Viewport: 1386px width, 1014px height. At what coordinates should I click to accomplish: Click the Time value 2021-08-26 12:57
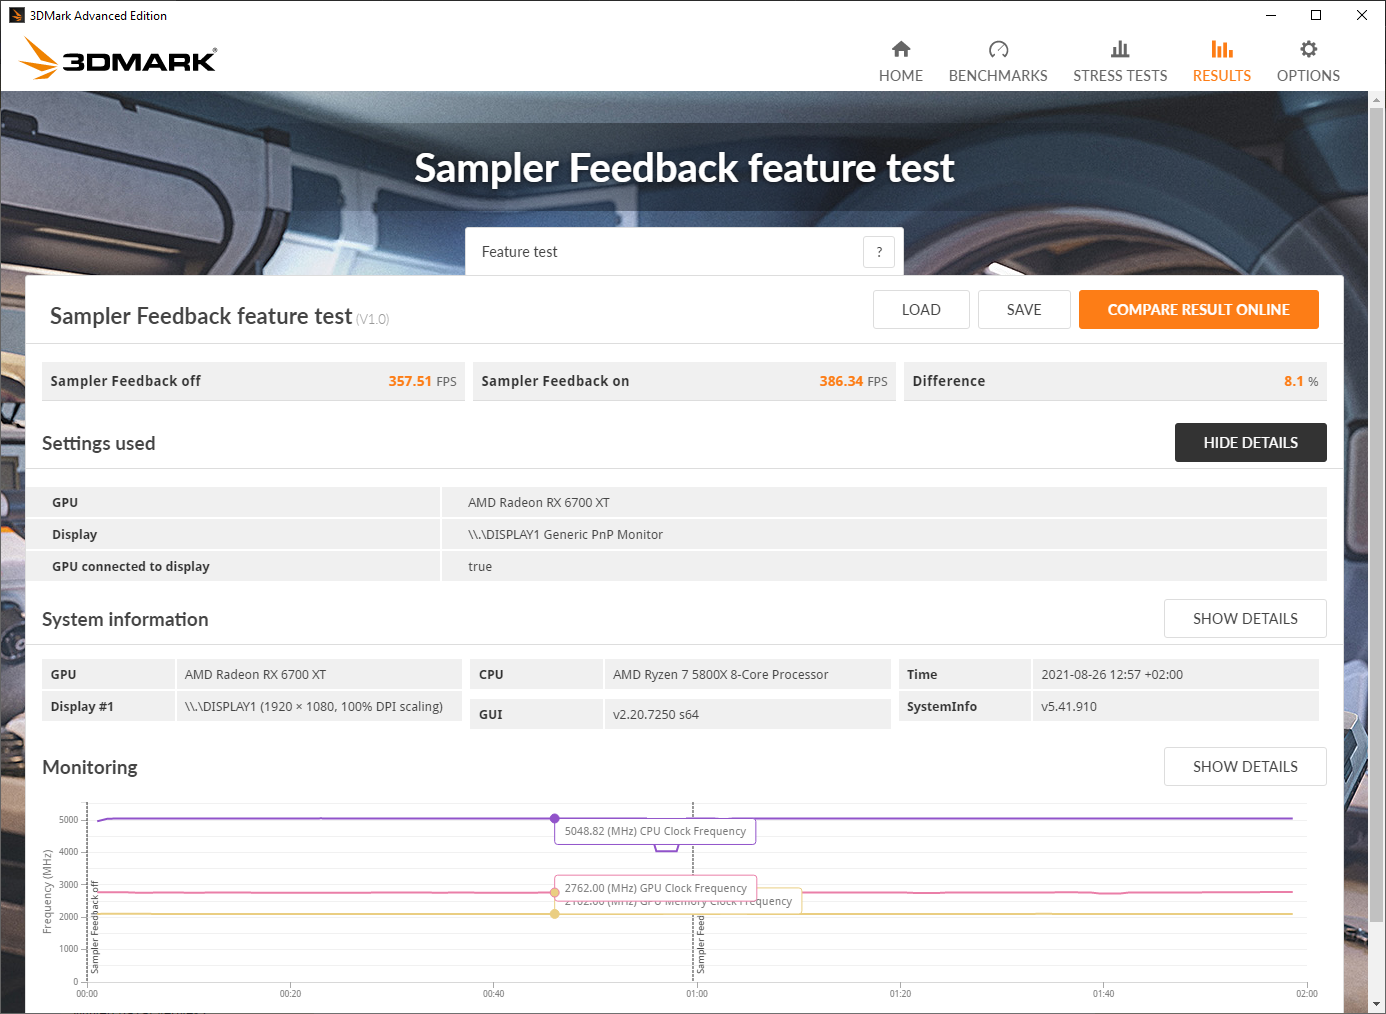tap(1112, 675)
